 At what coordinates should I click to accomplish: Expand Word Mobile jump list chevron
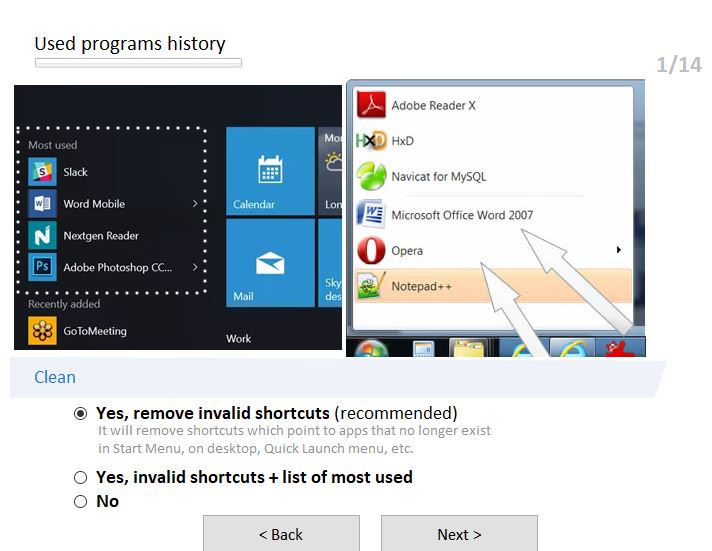195,204
